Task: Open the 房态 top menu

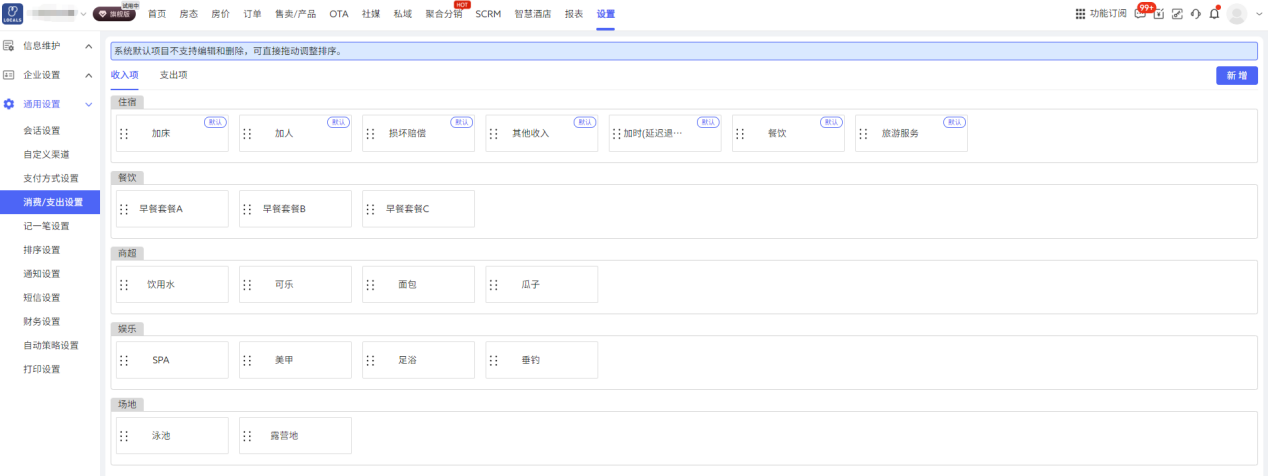Action: click(x=189, y=14)
